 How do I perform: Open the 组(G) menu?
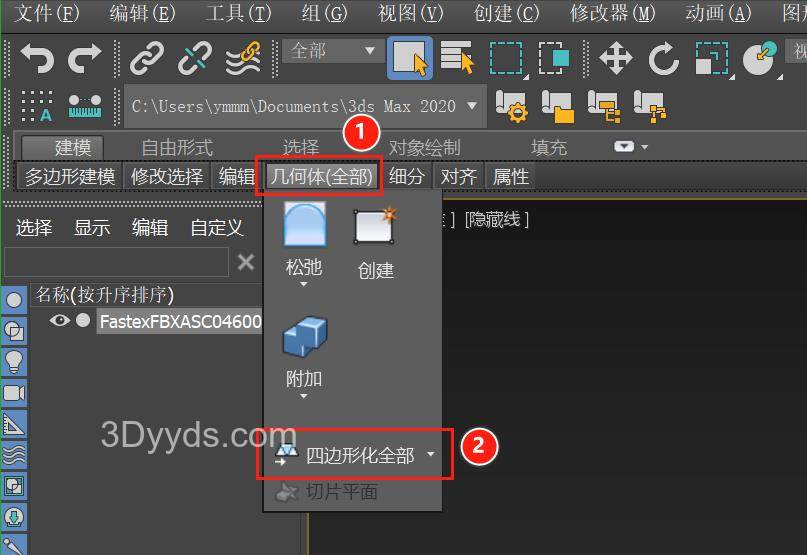[x=325, y=12]
